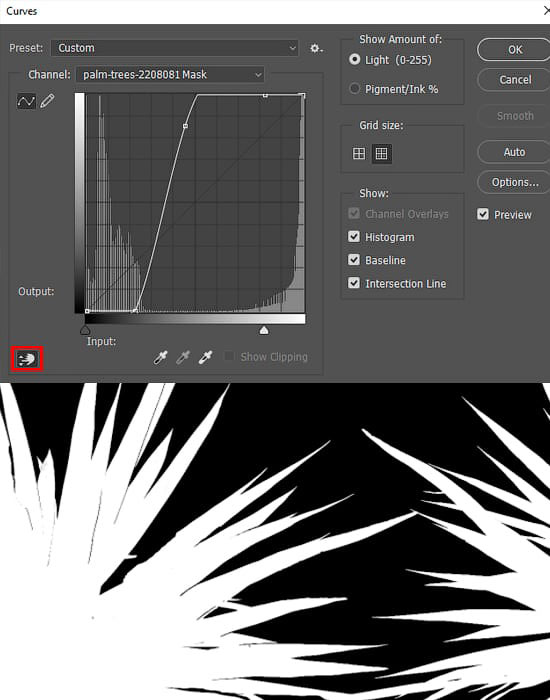This screenshot has height=700, width=550.
Task: Toggle the Histogram checkbox
Action: (354, 236)
